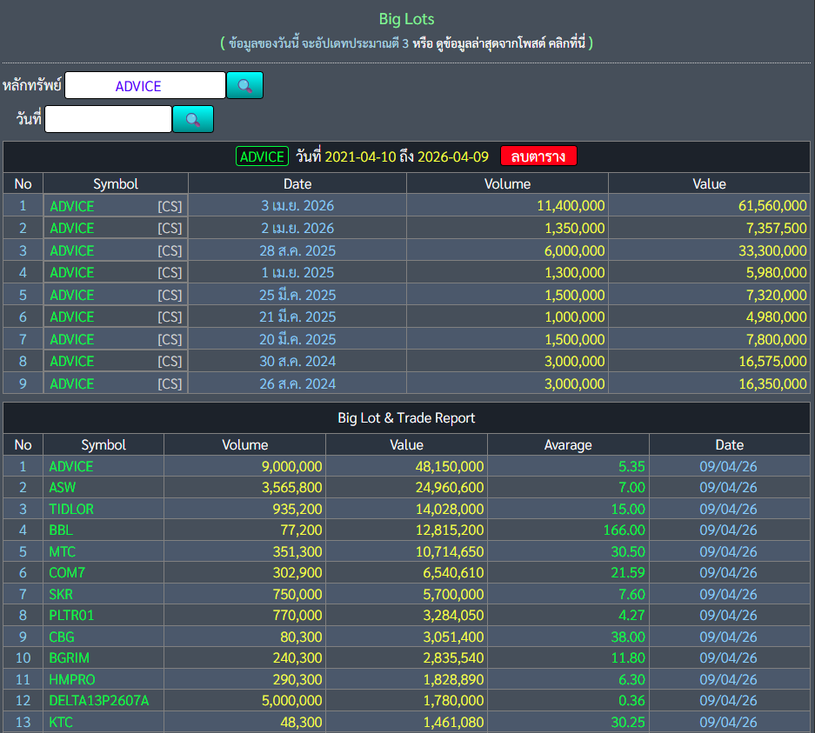815x733 pixels.
Task: Open the HMPRO symbol link
Action: (72, 679)
